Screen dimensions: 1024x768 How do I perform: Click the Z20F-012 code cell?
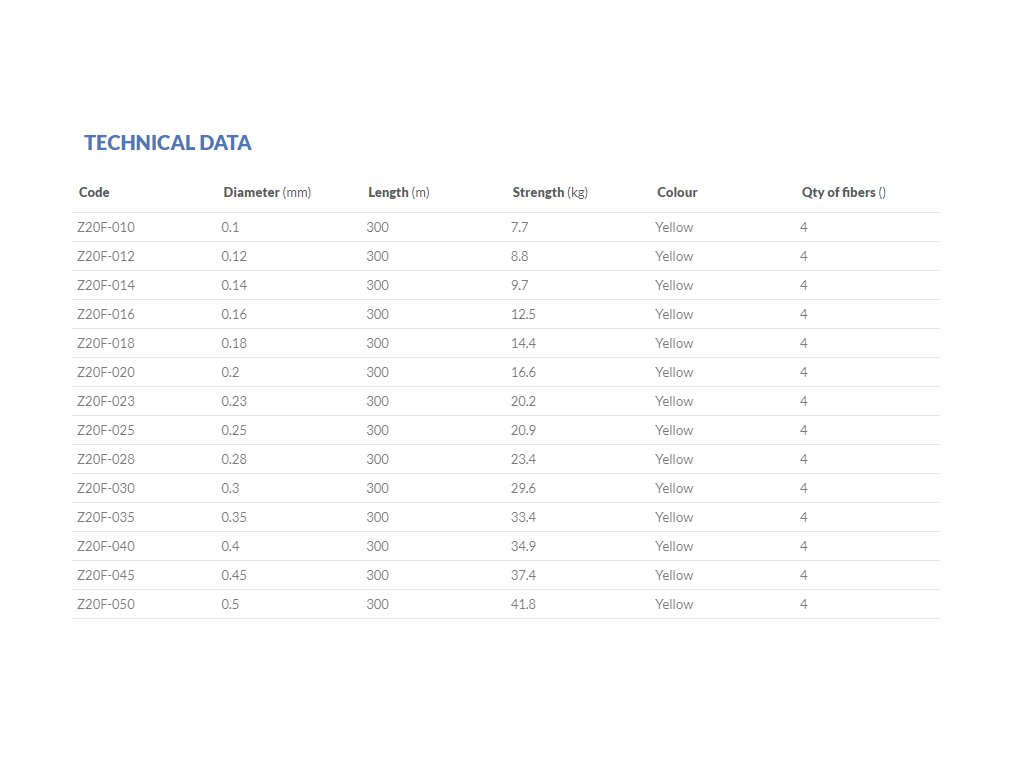pos(106,256)
